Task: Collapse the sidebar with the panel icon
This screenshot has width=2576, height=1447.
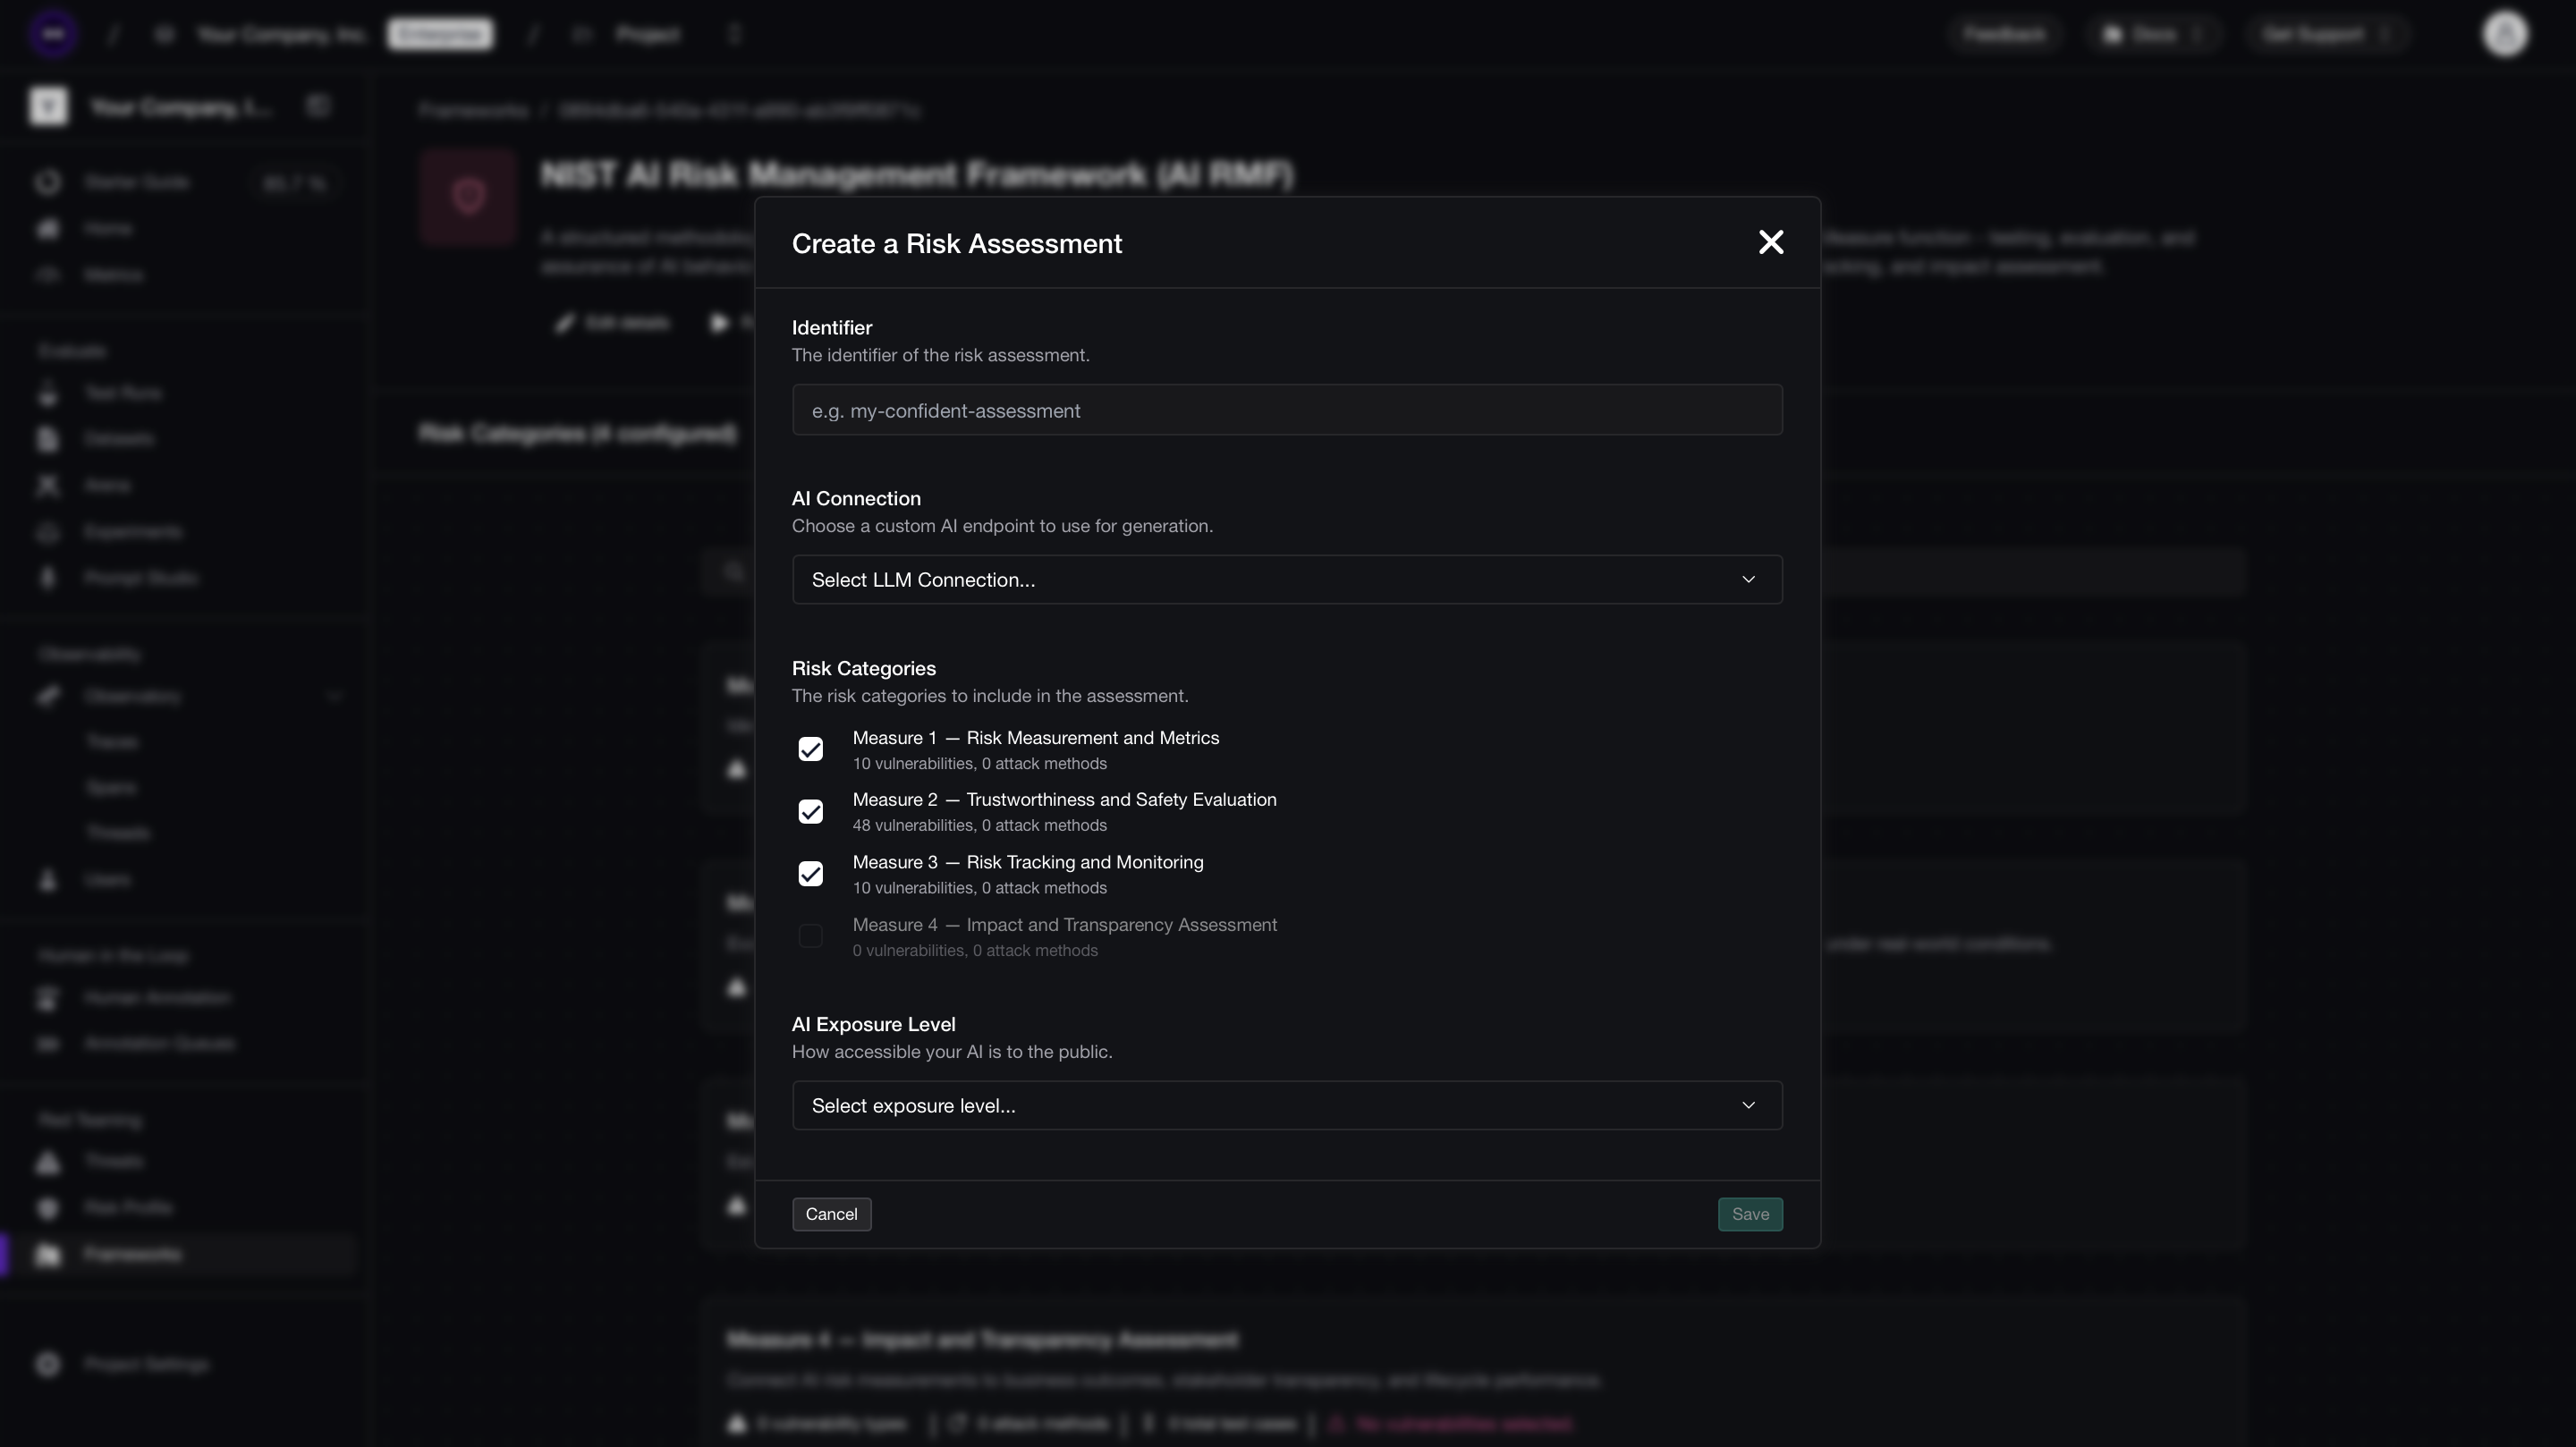Action: pyautogui.click(x=318, y=106)
